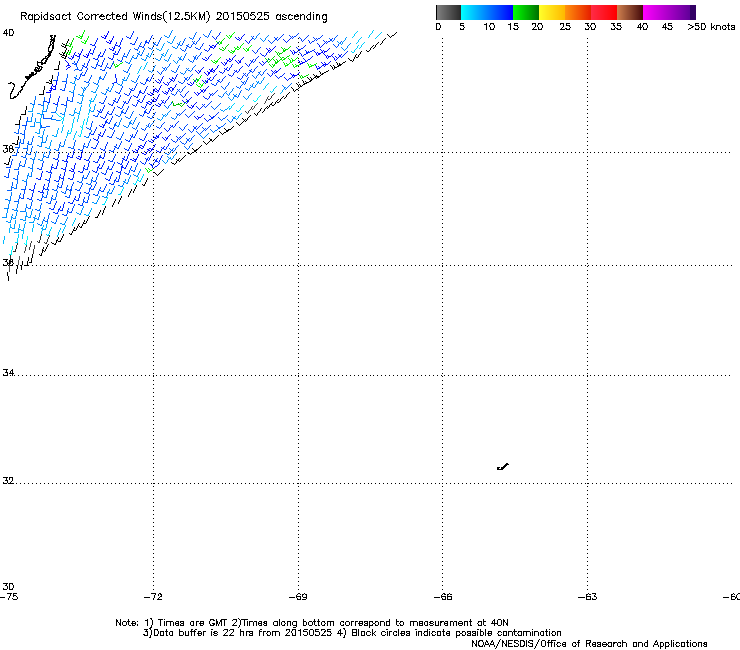Click the longitude label -66

[x=443, y=597]
